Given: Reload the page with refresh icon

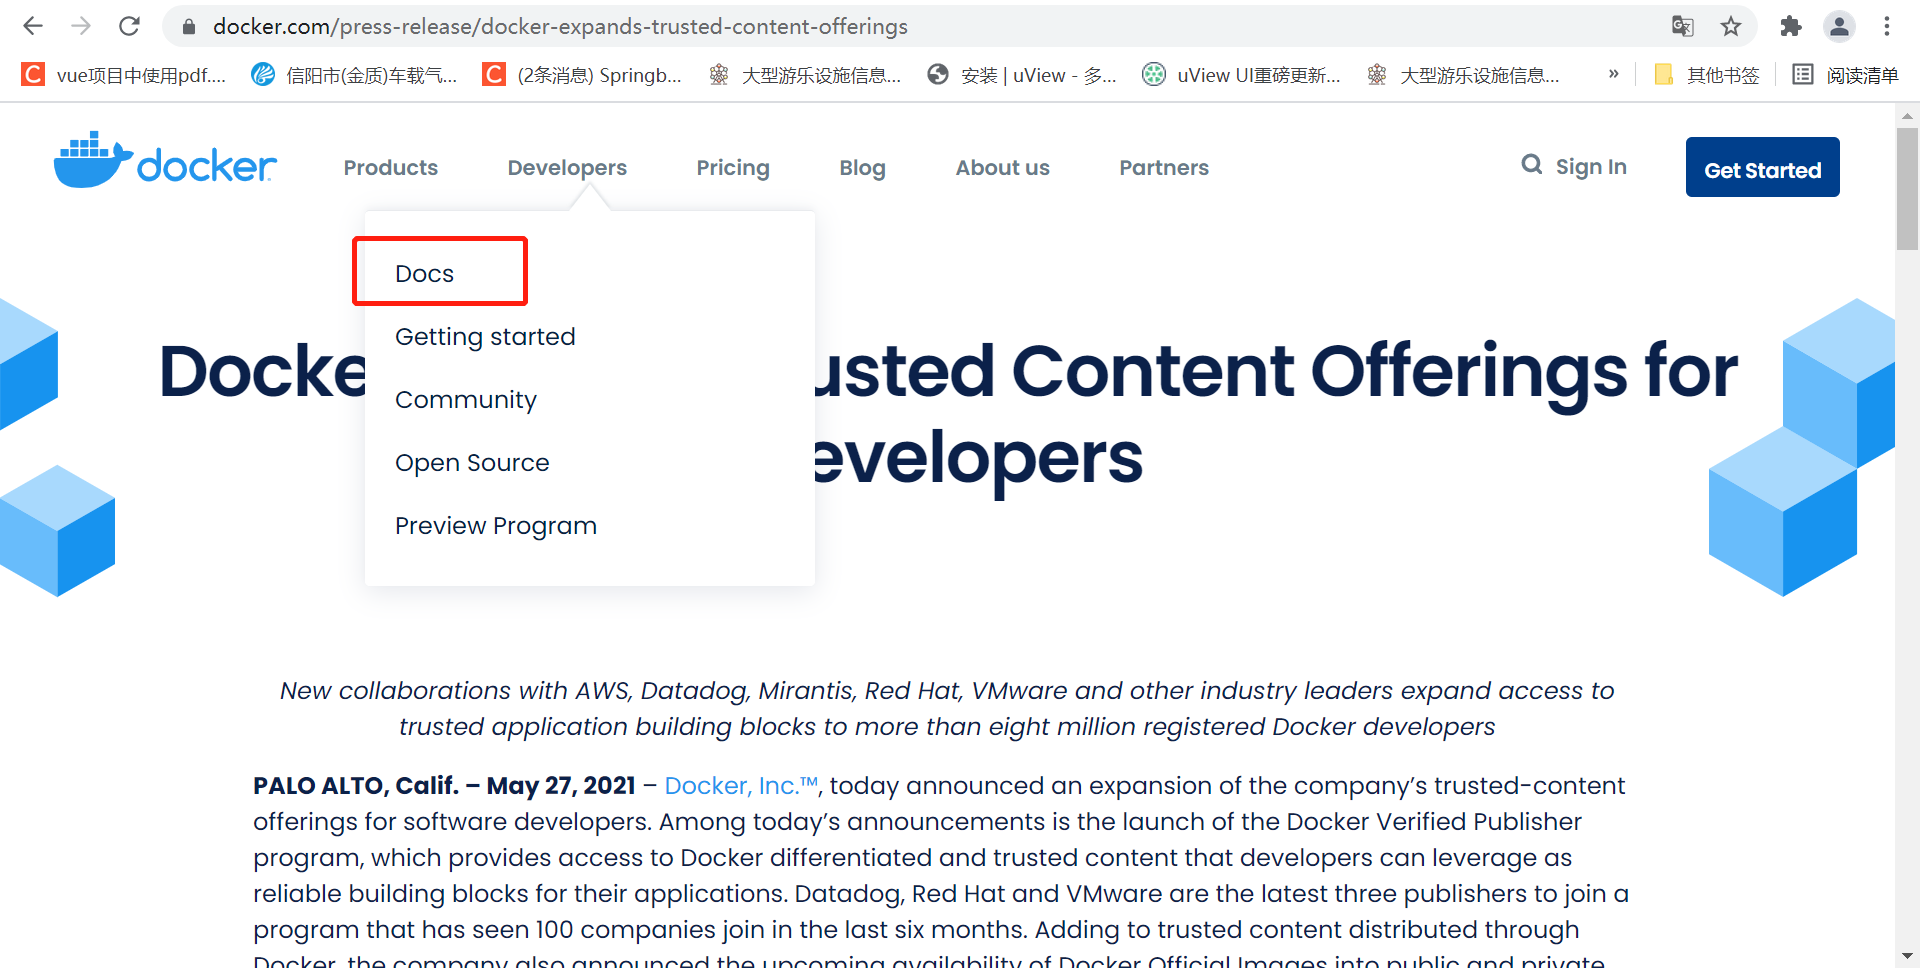Looking at the screenshot, I should (129, 26).
